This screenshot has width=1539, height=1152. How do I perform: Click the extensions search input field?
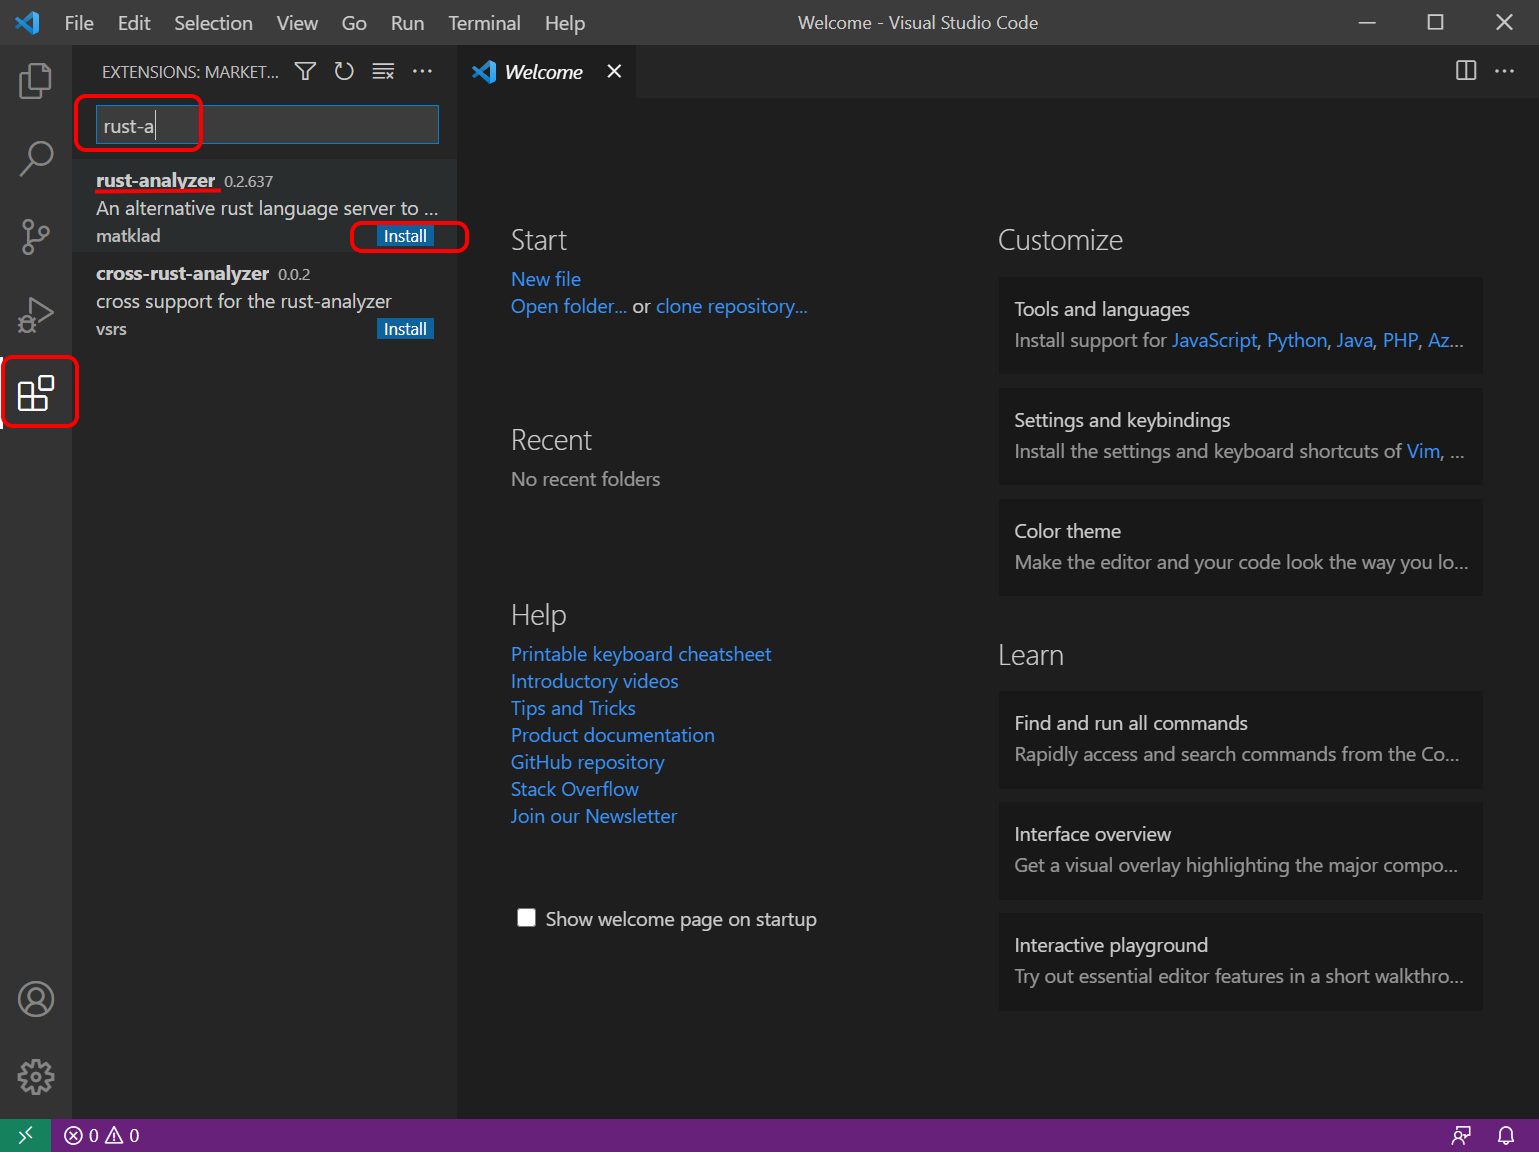click(267, 125)
